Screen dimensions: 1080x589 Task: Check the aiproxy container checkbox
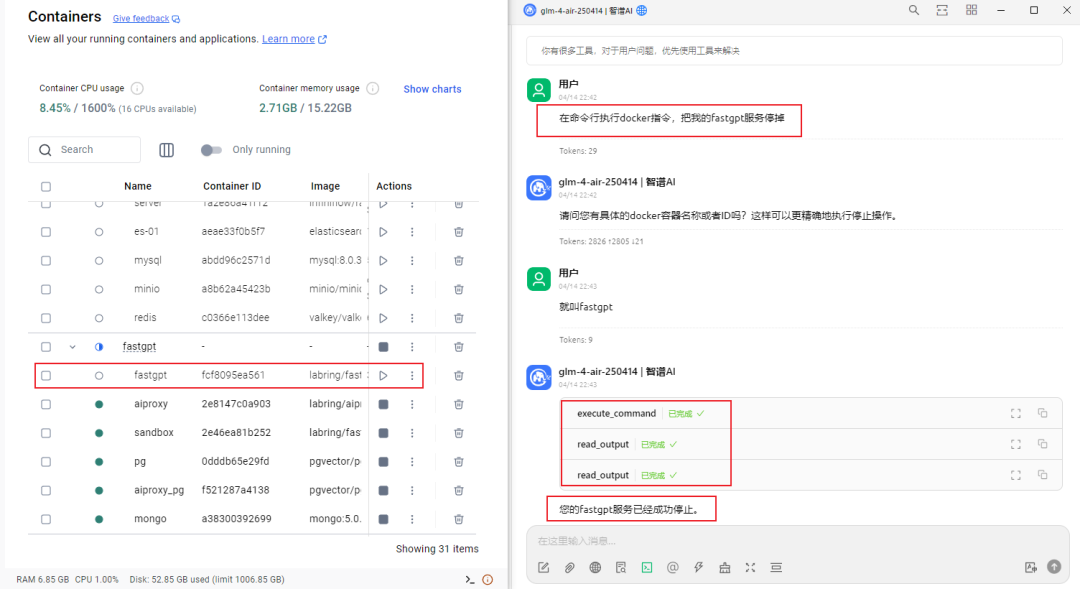click(46, 404)
